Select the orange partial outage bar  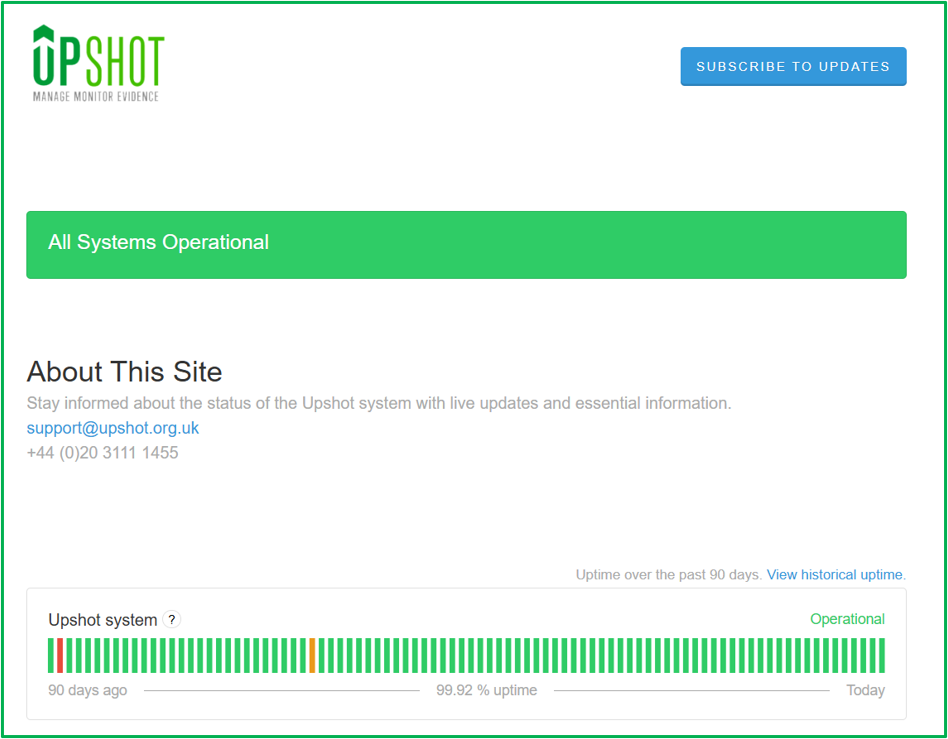[312, 655]
